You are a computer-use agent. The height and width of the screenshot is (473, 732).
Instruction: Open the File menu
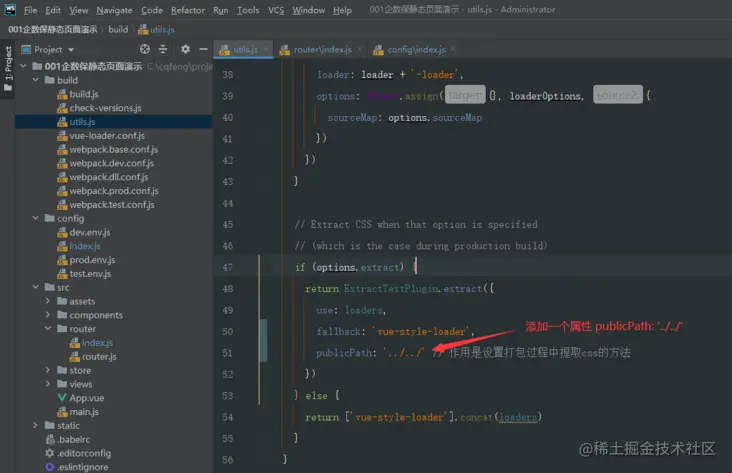pyautogui.click(x=30, y=10)
